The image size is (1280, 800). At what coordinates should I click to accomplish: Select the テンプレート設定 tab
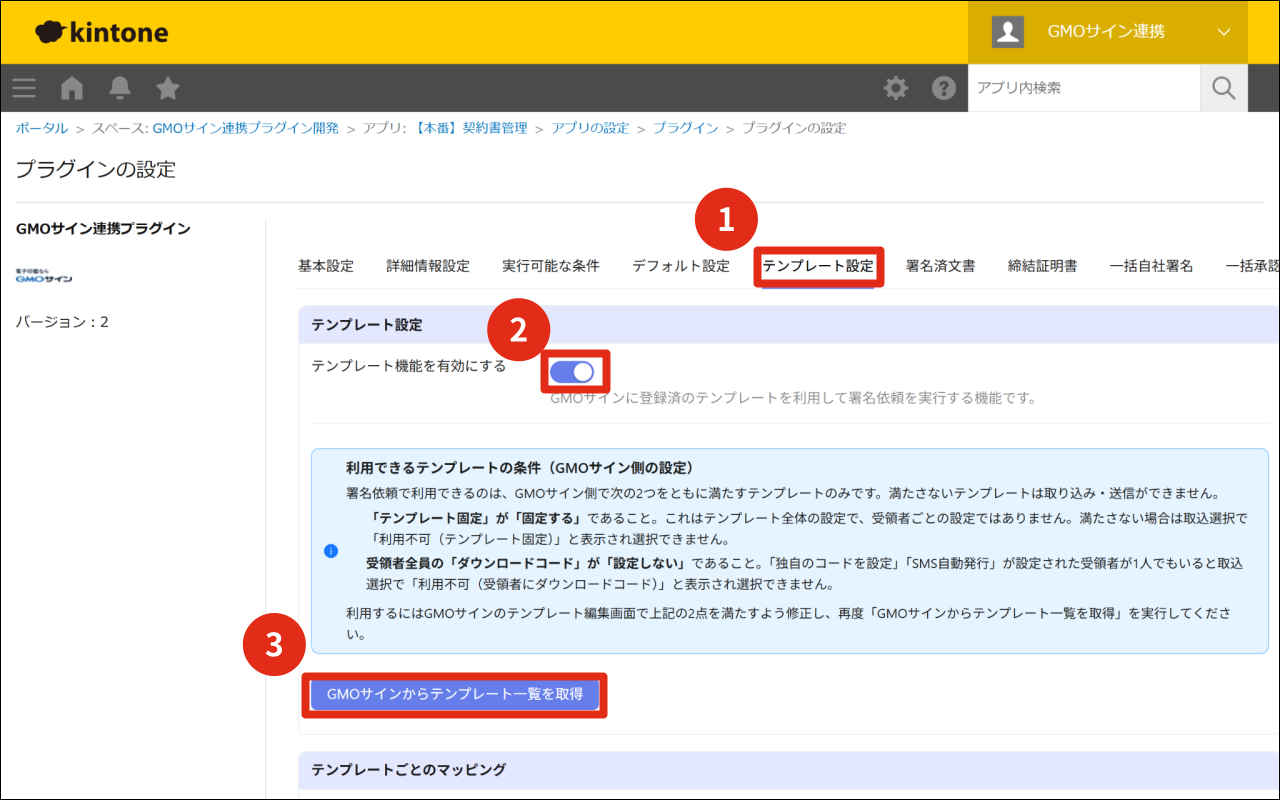pyautogui.click(x=818, y=267)
